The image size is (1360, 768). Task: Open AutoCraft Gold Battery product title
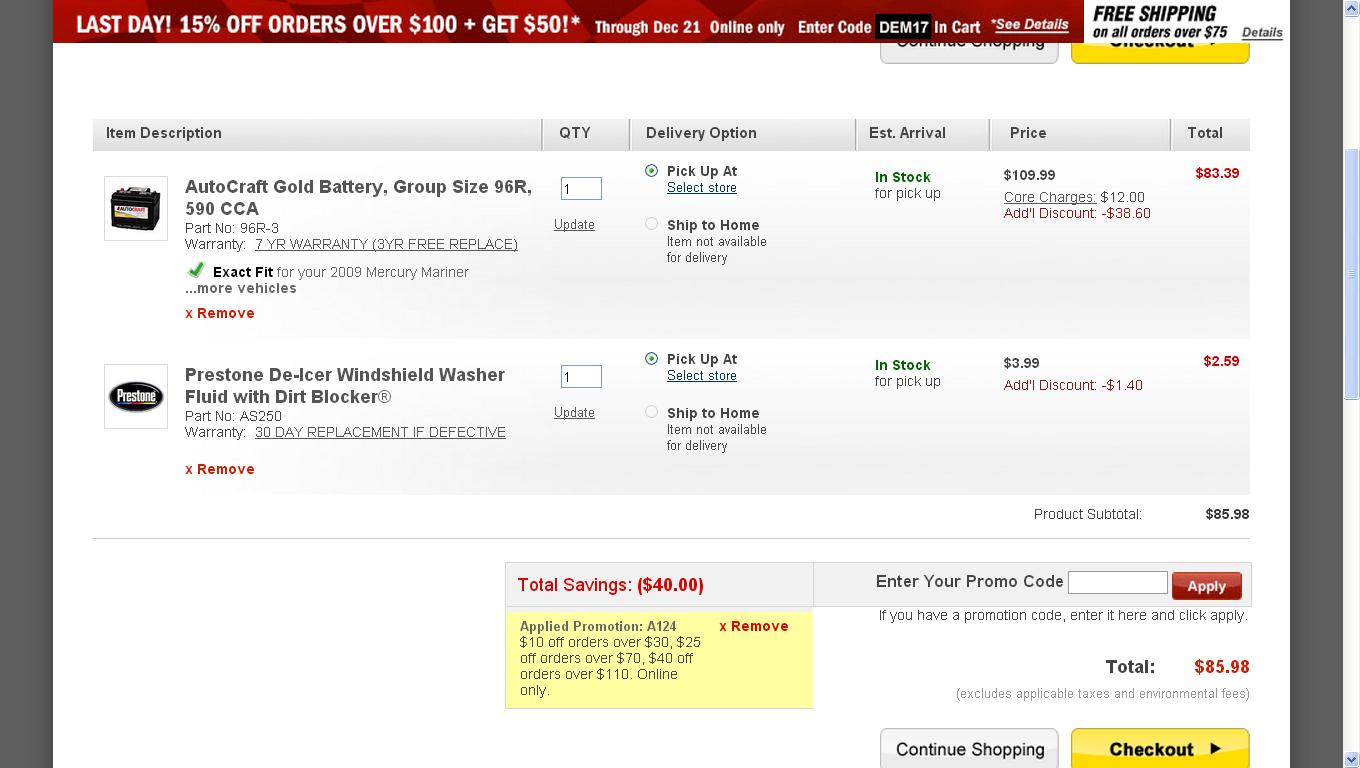click(358, 198)
